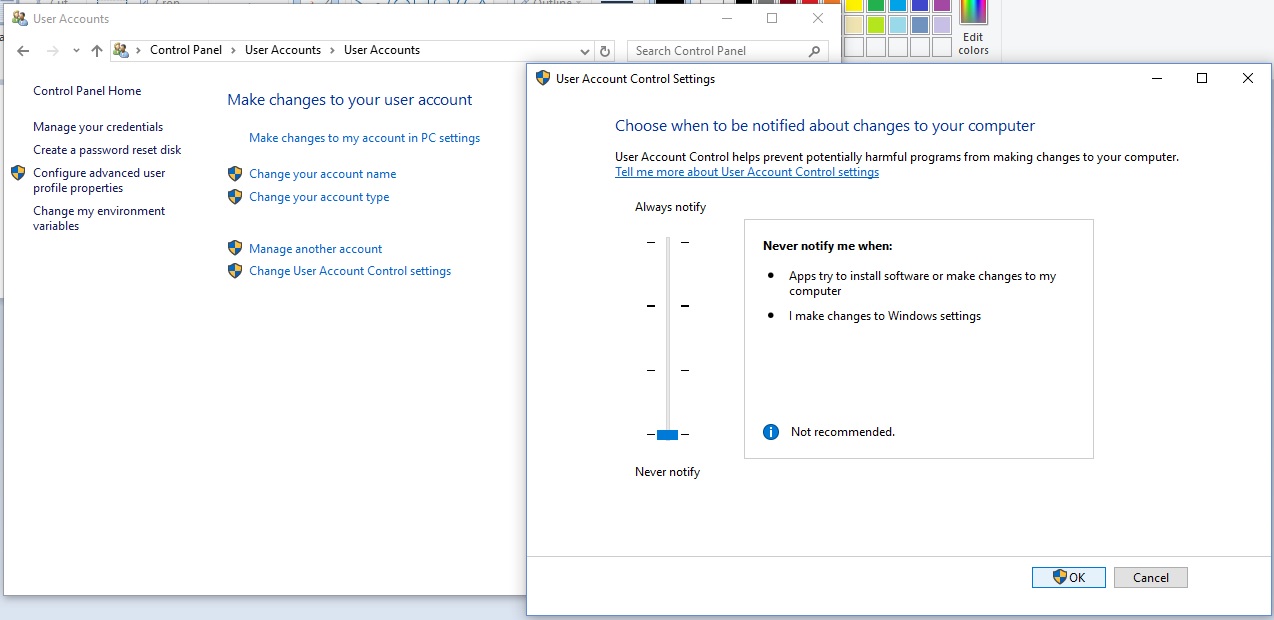
Task: Pick the blue-gray swatch in Paint
Action: pos(920,25)
